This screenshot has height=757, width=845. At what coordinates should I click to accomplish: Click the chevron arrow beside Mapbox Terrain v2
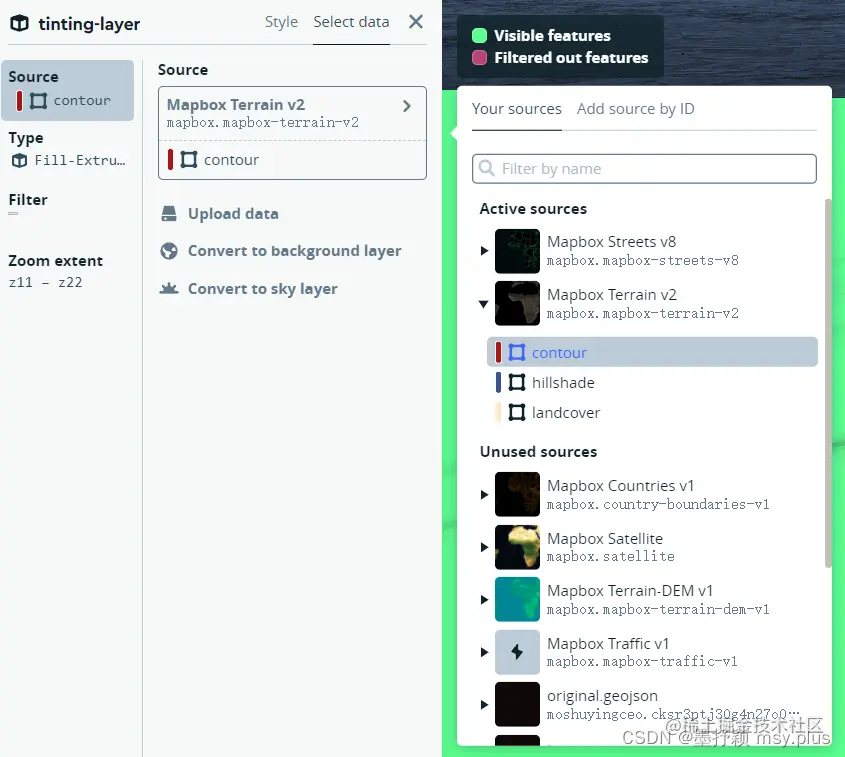pos(407,106)
